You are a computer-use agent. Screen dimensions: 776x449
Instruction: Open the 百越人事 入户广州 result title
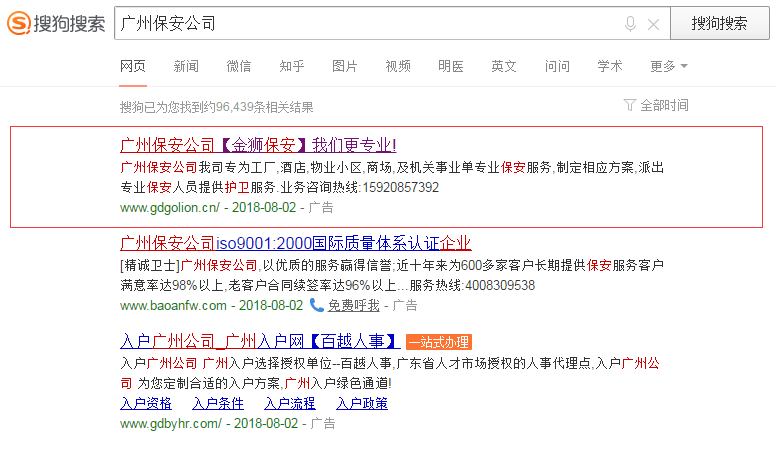(260, 341)
